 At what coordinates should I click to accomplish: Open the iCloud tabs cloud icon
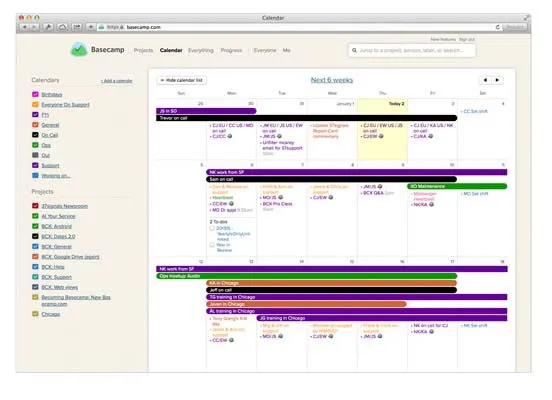[x=62, y=27]
